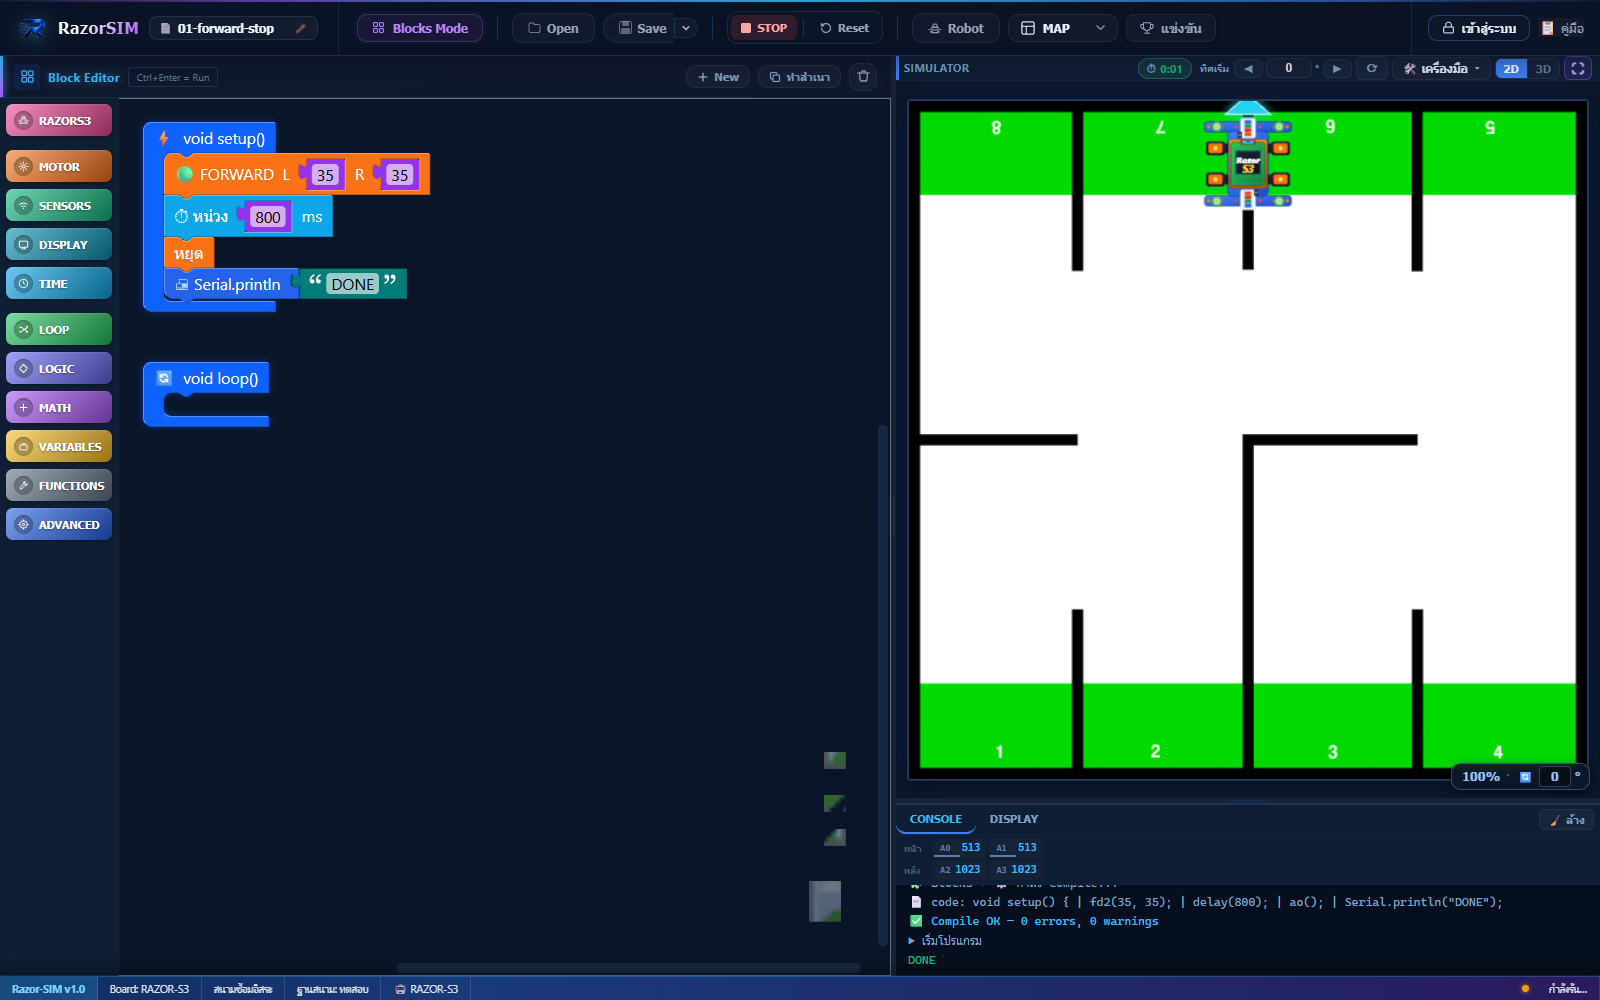Screen dimensions: 1600x1000
Task: Open the MOTOR block category
Action: pyautogui.click(x=59, y=167)
